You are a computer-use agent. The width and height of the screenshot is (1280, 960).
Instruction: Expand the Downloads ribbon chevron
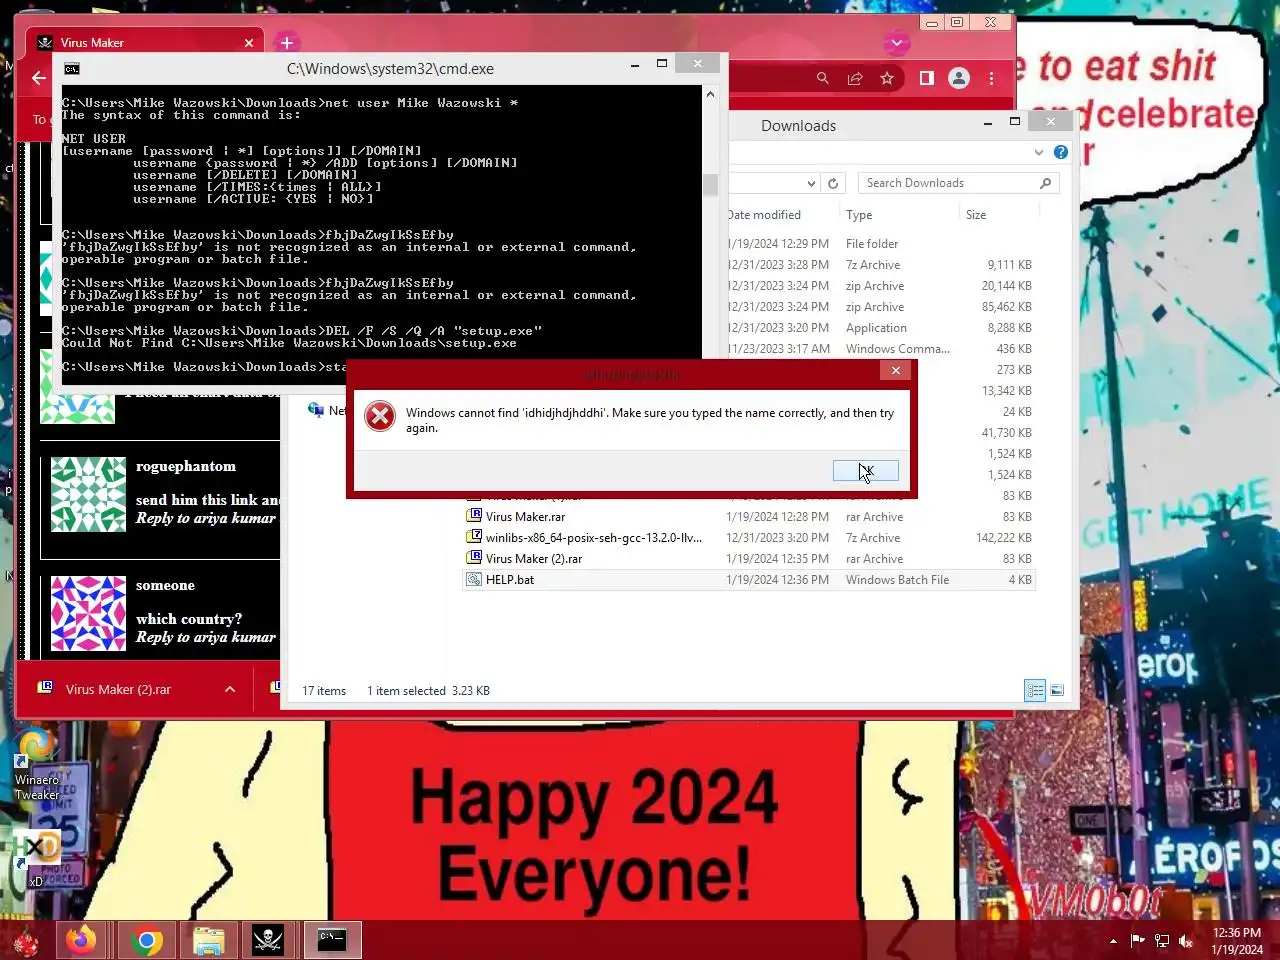coord(1039,152)
